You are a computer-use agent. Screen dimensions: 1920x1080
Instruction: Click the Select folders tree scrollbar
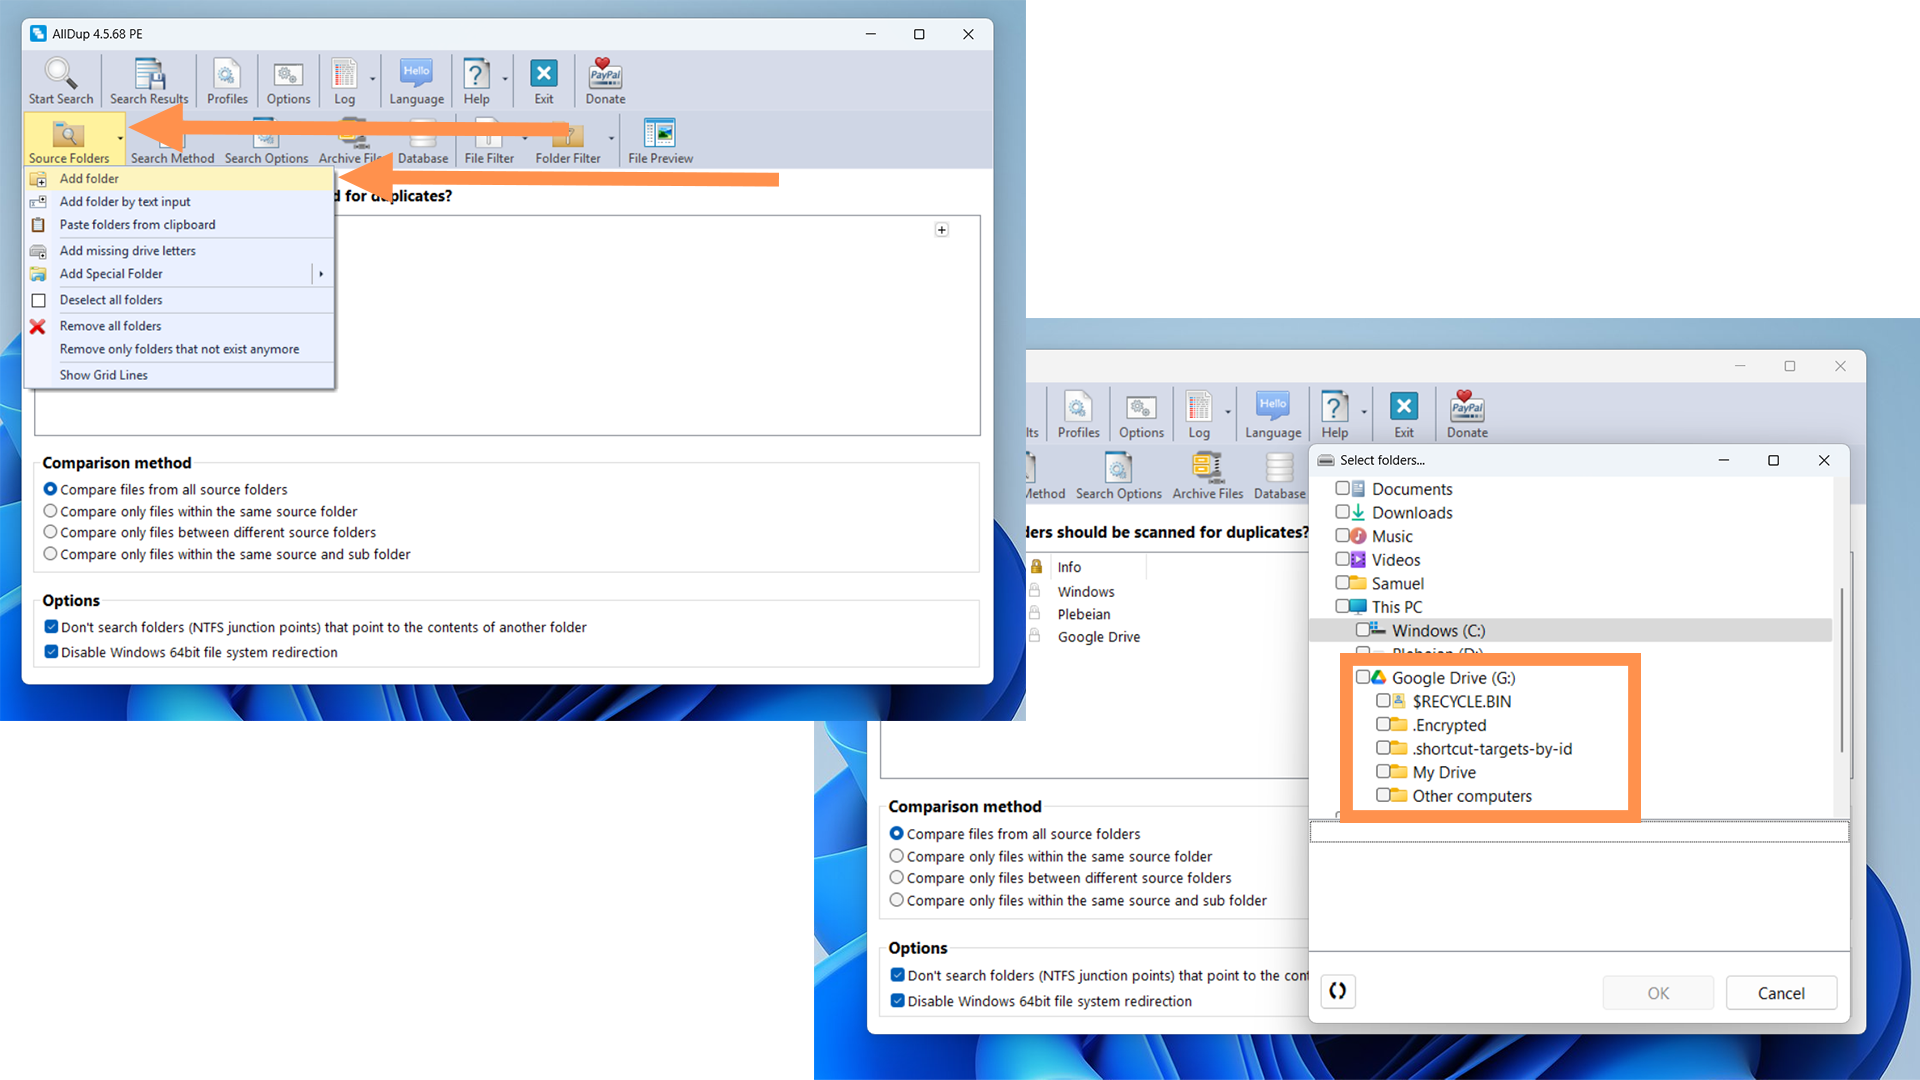click(x=1841, y=670)
